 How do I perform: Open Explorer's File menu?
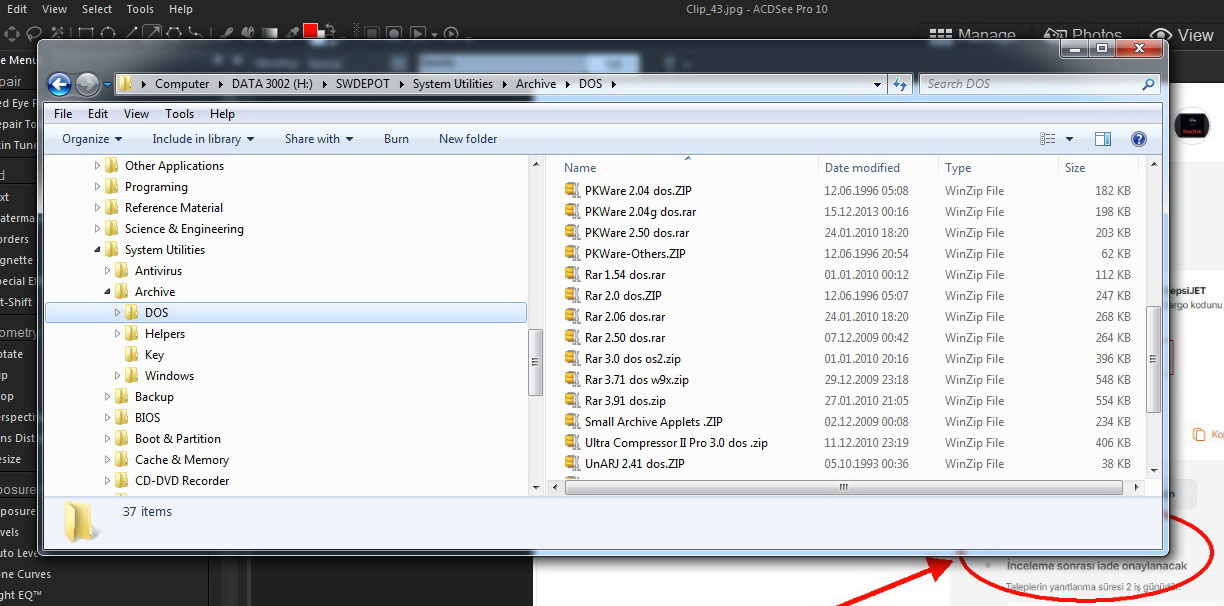[63, 114]
